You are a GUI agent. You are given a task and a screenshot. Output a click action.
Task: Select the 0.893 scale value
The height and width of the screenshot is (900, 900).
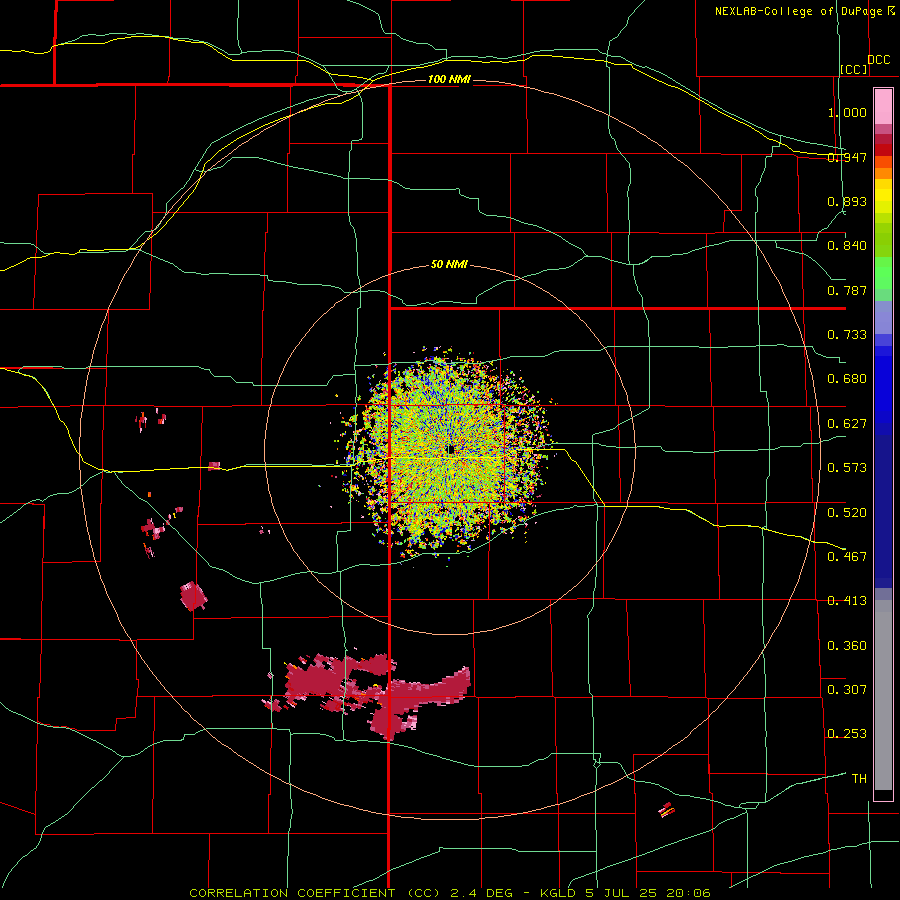pos(847,201)
